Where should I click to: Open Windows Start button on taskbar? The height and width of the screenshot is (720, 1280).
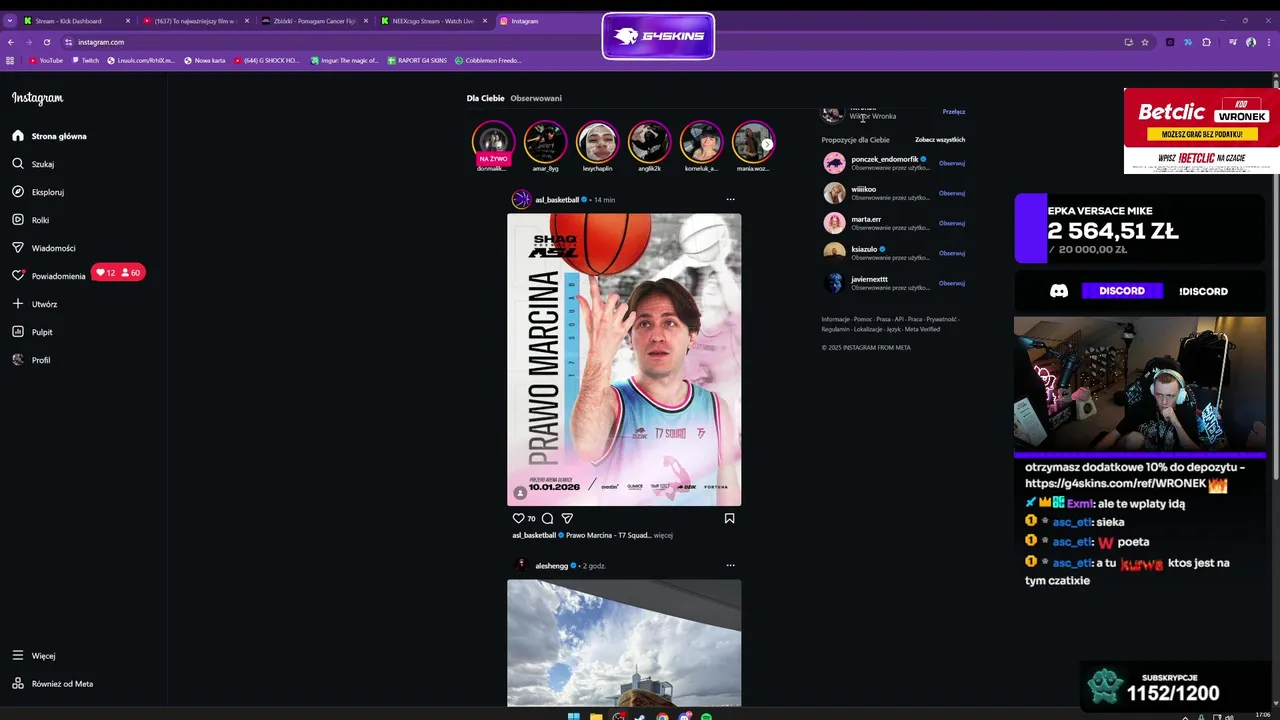click(574, 716)
